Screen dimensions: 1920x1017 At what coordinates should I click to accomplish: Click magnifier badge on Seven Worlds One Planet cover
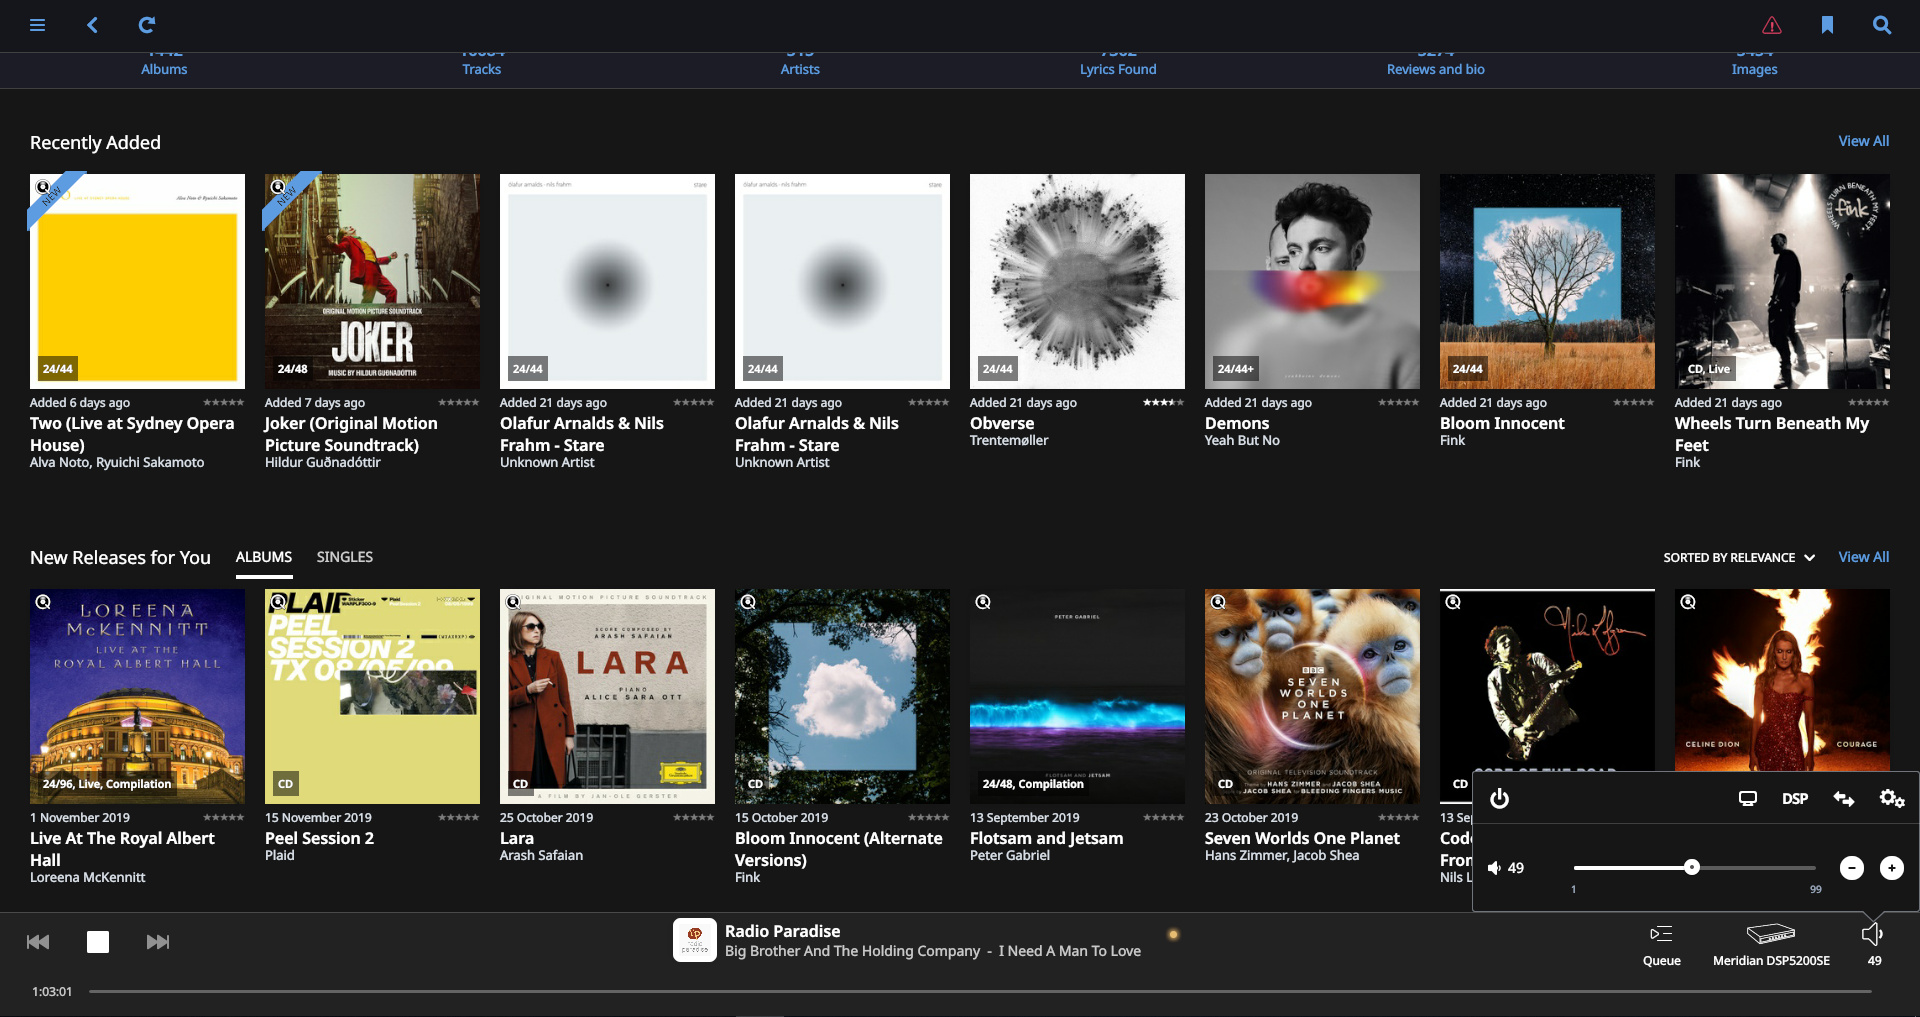point(1218,602)
